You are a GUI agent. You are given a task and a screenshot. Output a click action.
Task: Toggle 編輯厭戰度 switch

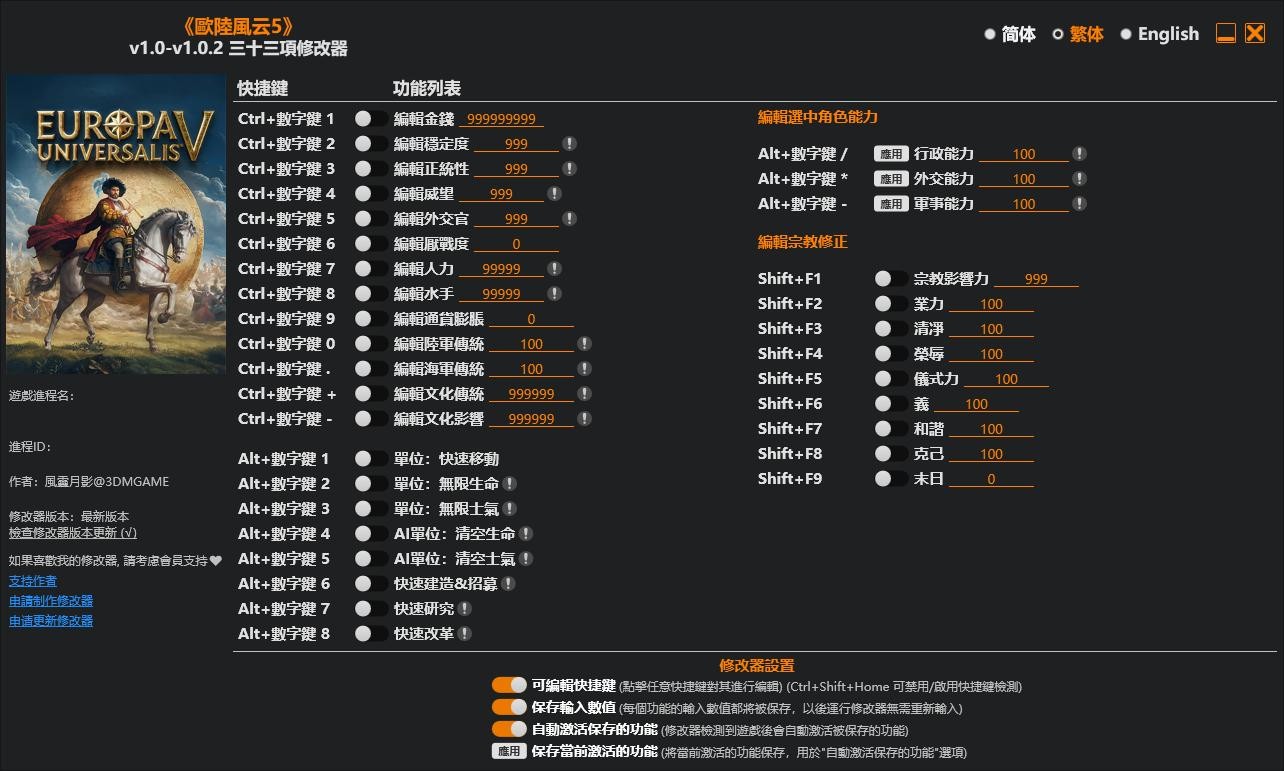[371, 244]
